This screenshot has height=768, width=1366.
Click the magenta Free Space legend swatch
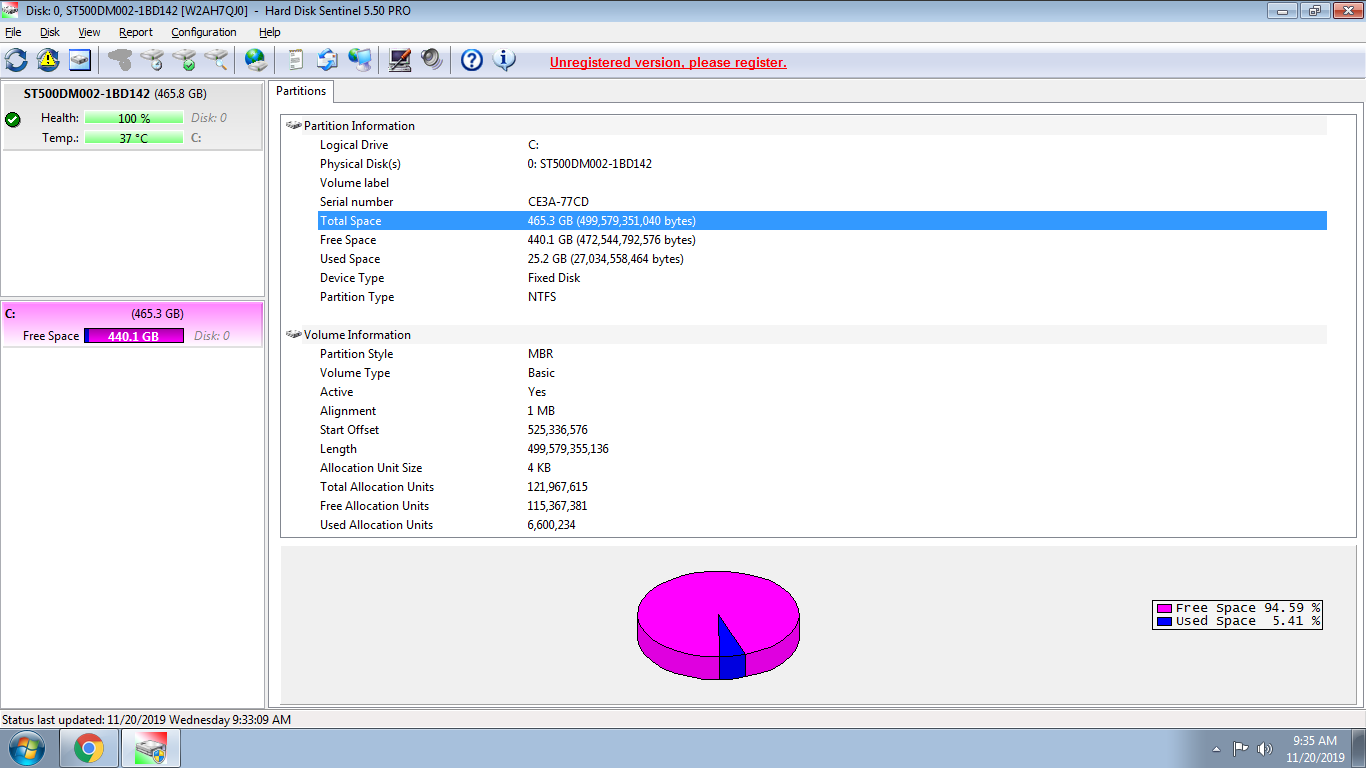1164,608
